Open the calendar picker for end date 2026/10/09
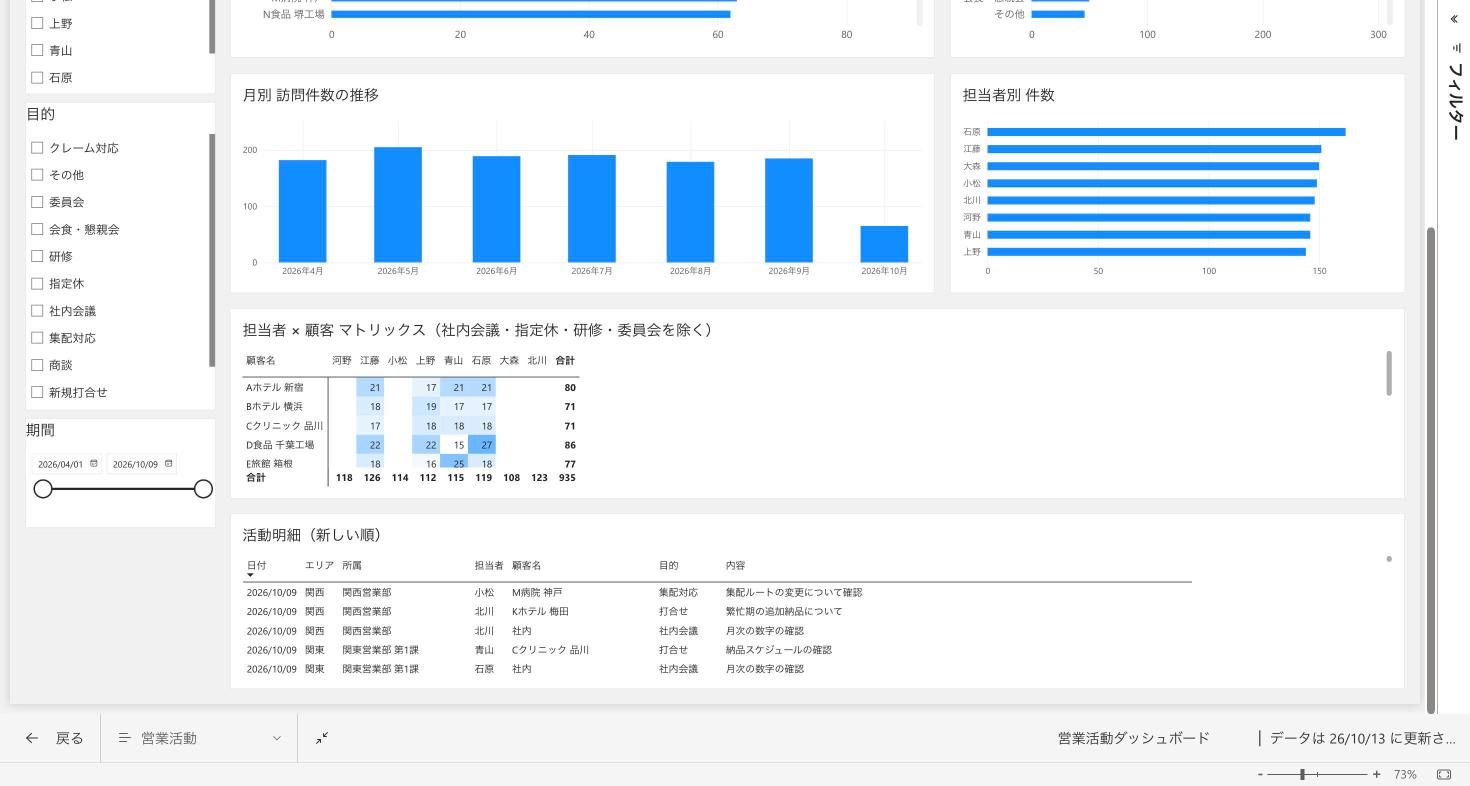1470x786 pixels. click(168, 463)
